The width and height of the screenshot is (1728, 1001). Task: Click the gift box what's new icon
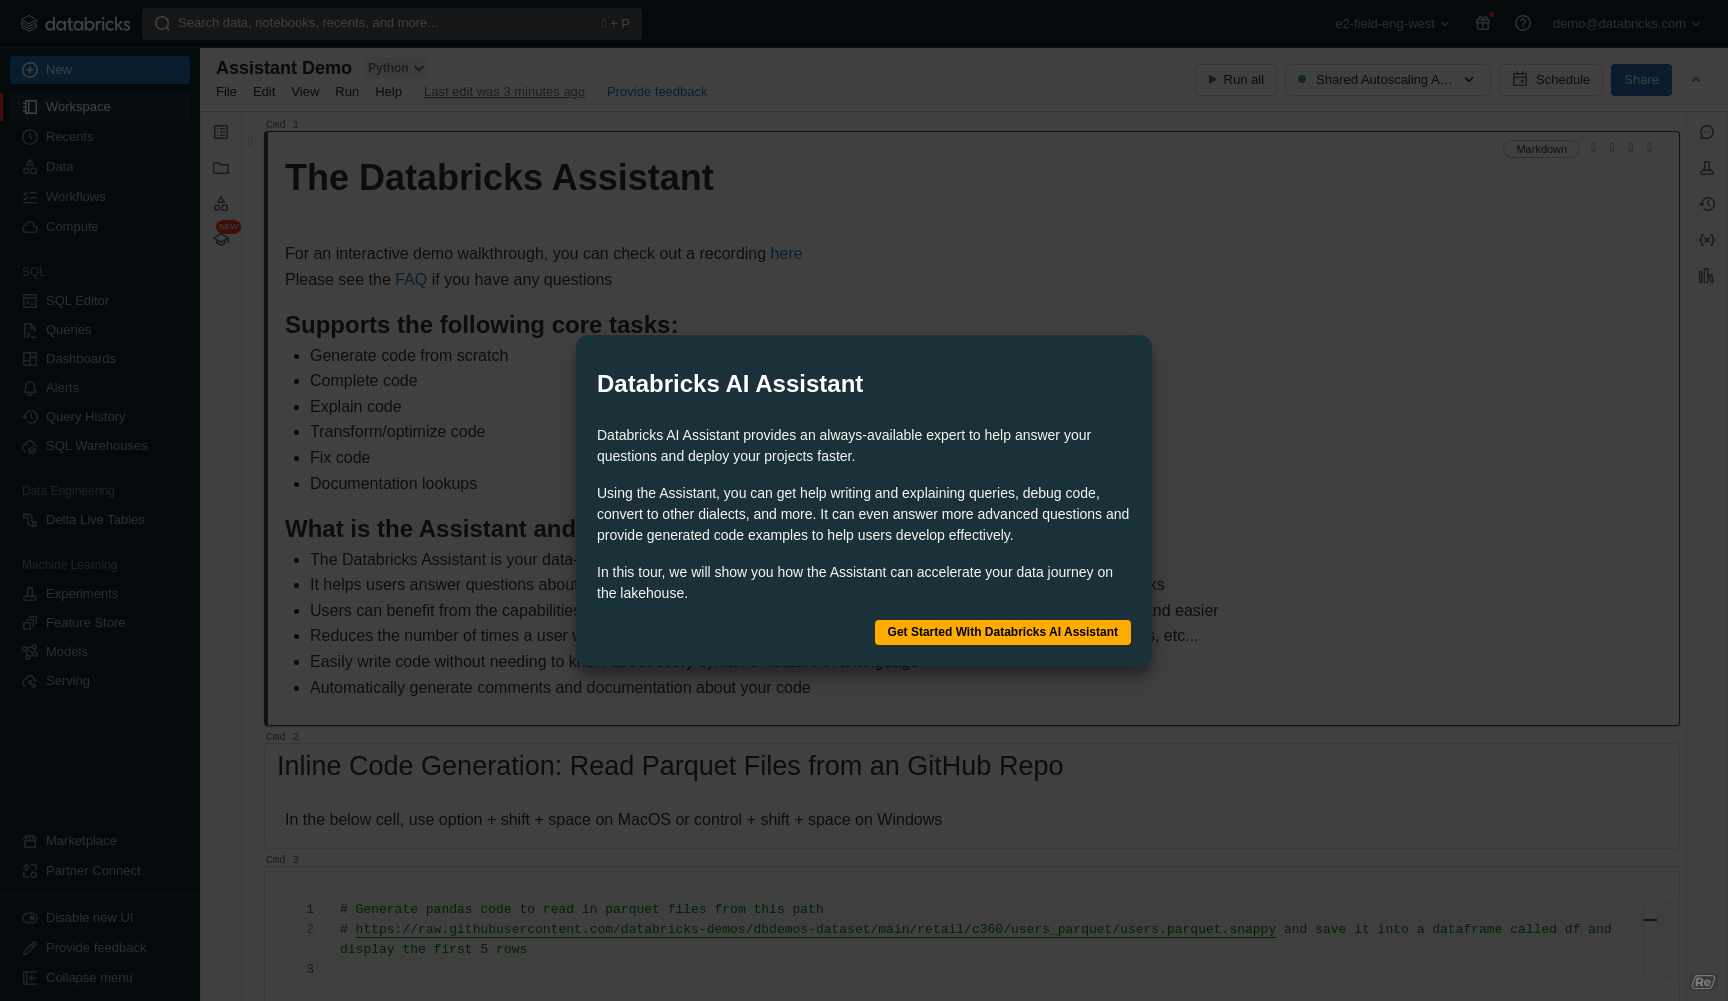click(x=1483, y=23)
